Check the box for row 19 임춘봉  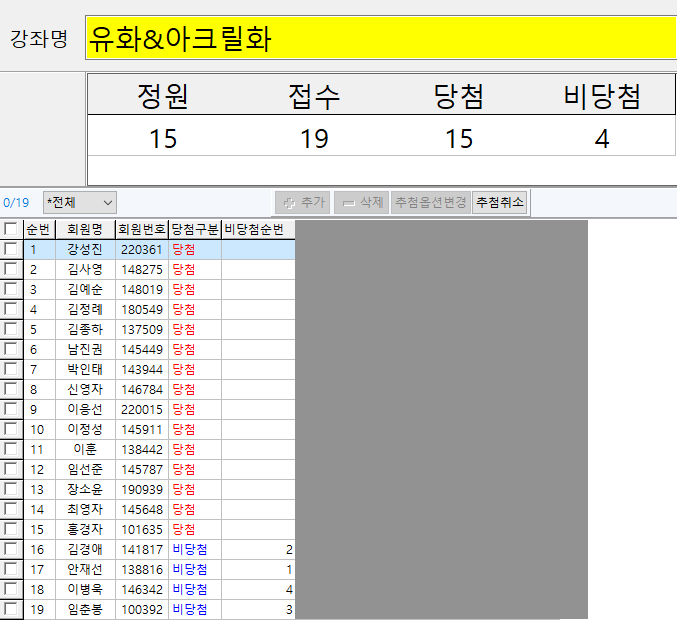pos(10,609)
